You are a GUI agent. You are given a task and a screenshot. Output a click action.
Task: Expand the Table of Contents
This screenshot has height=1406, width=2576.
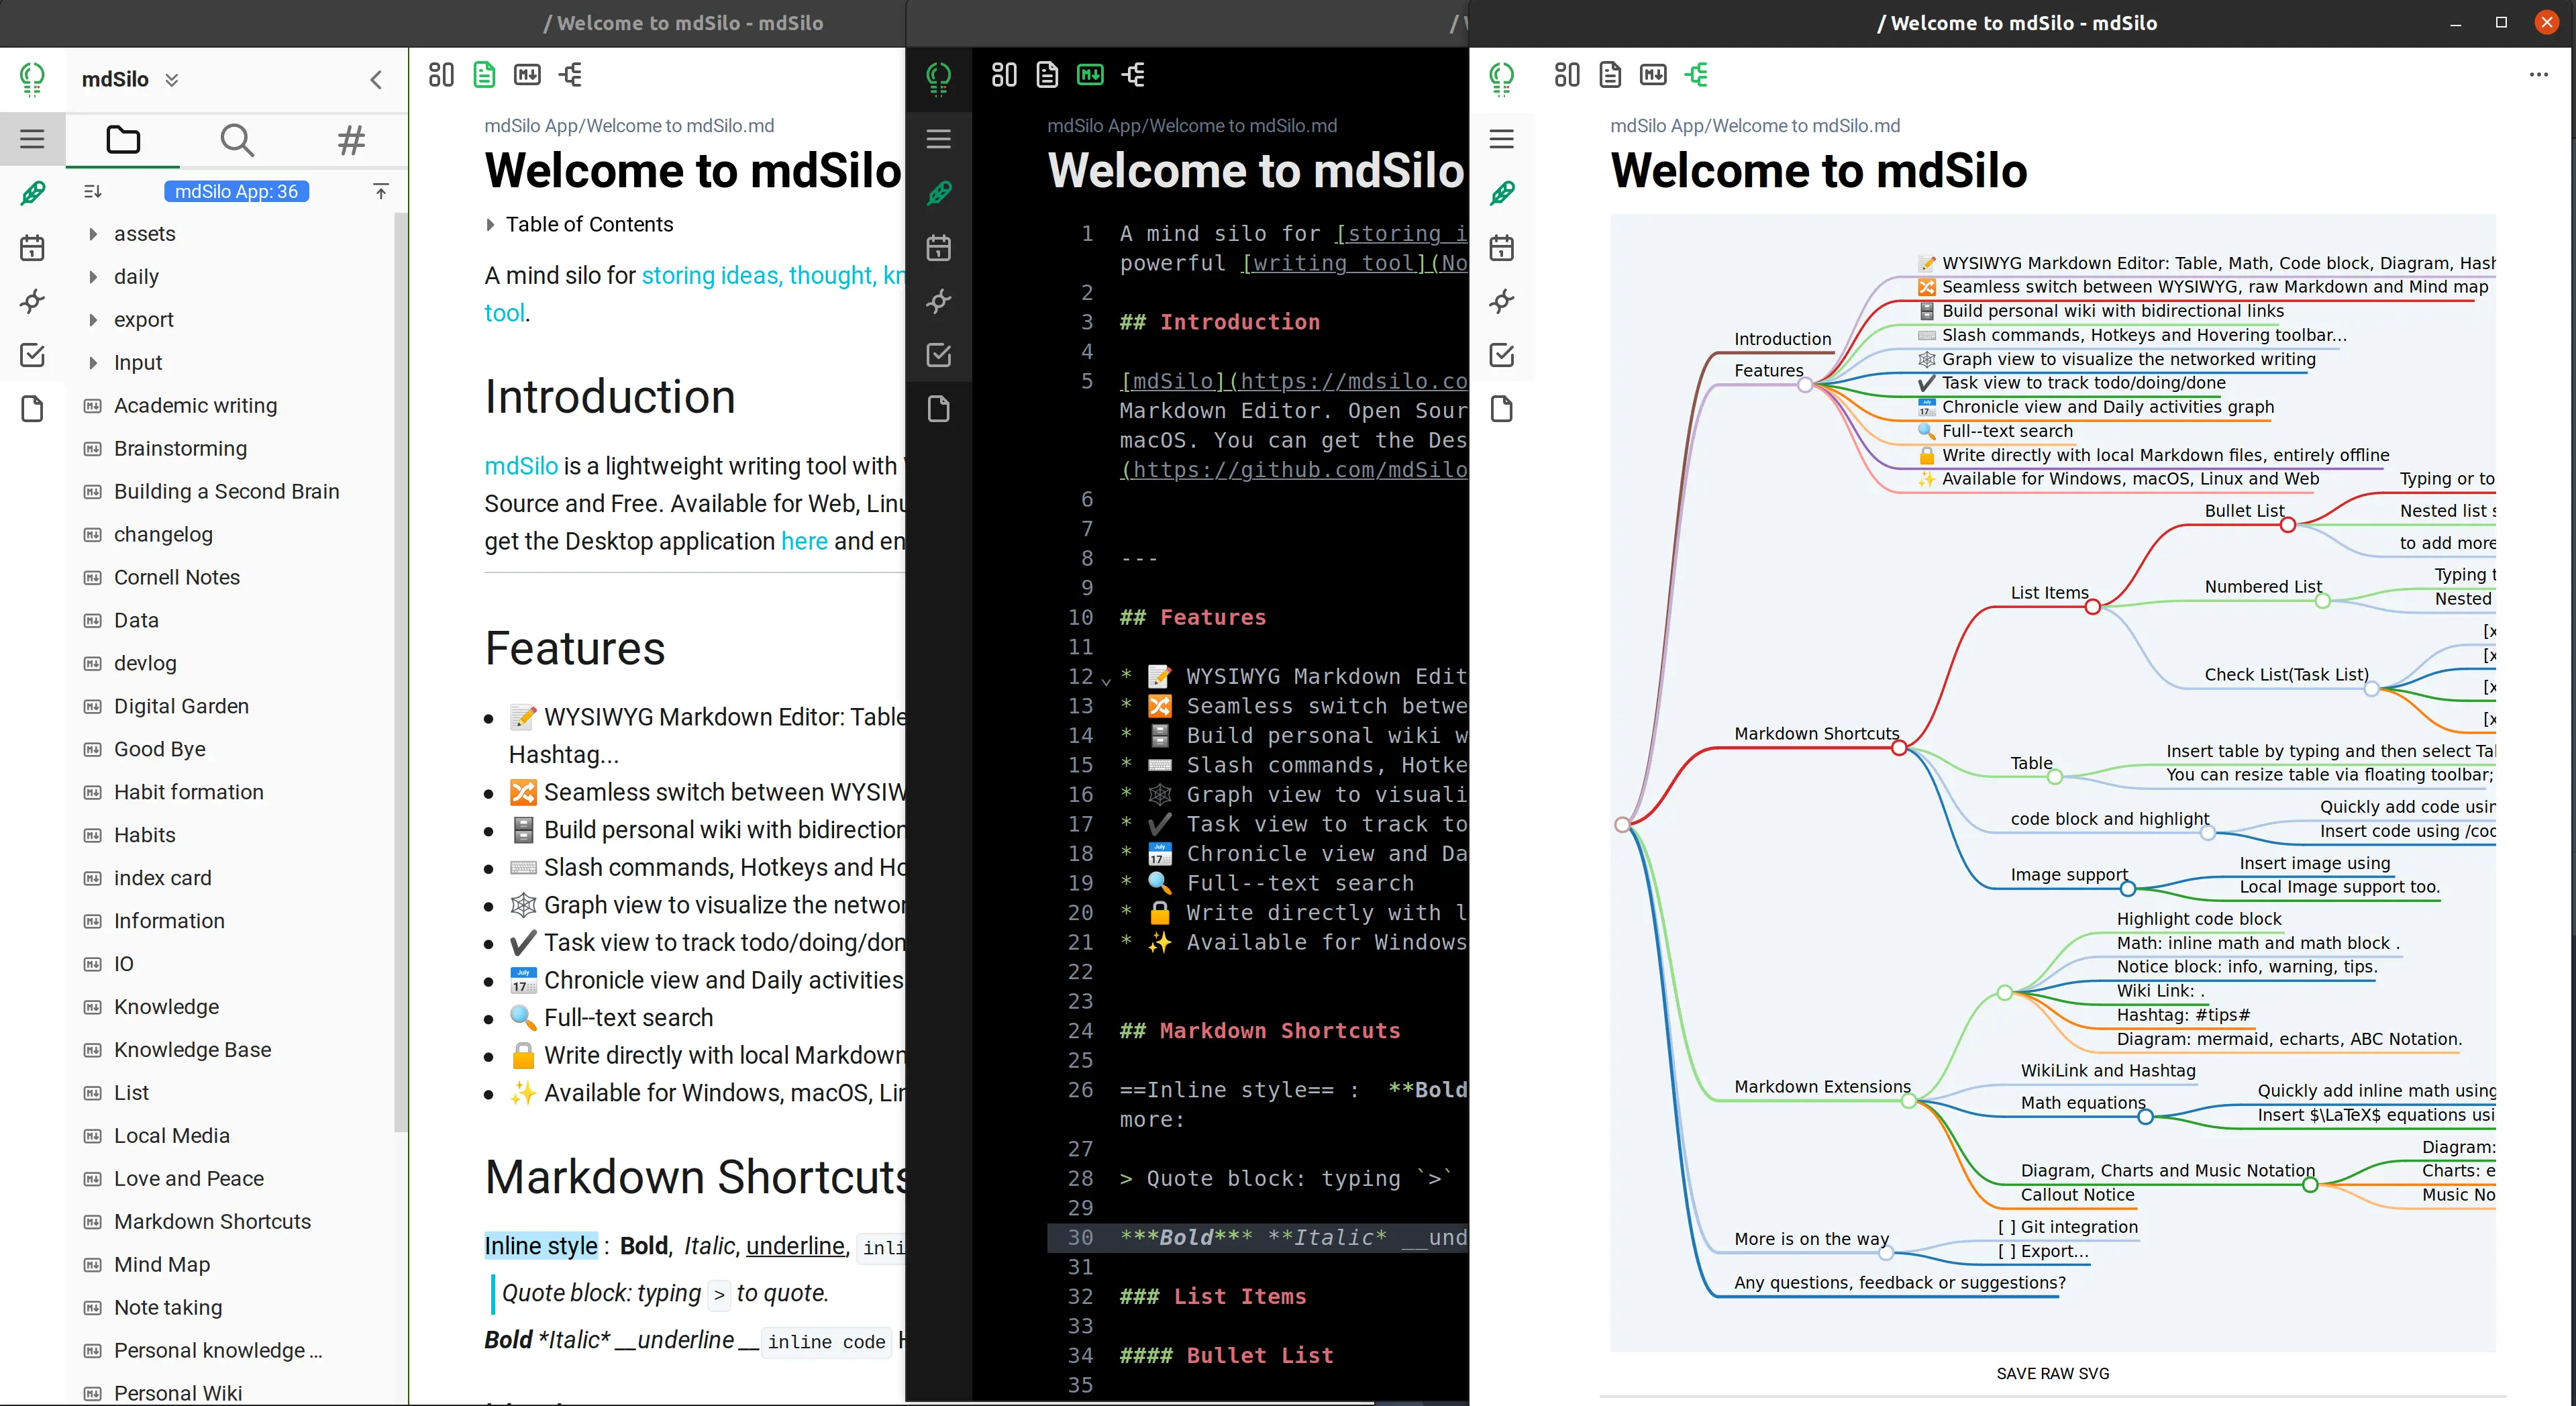coord(490,225)
